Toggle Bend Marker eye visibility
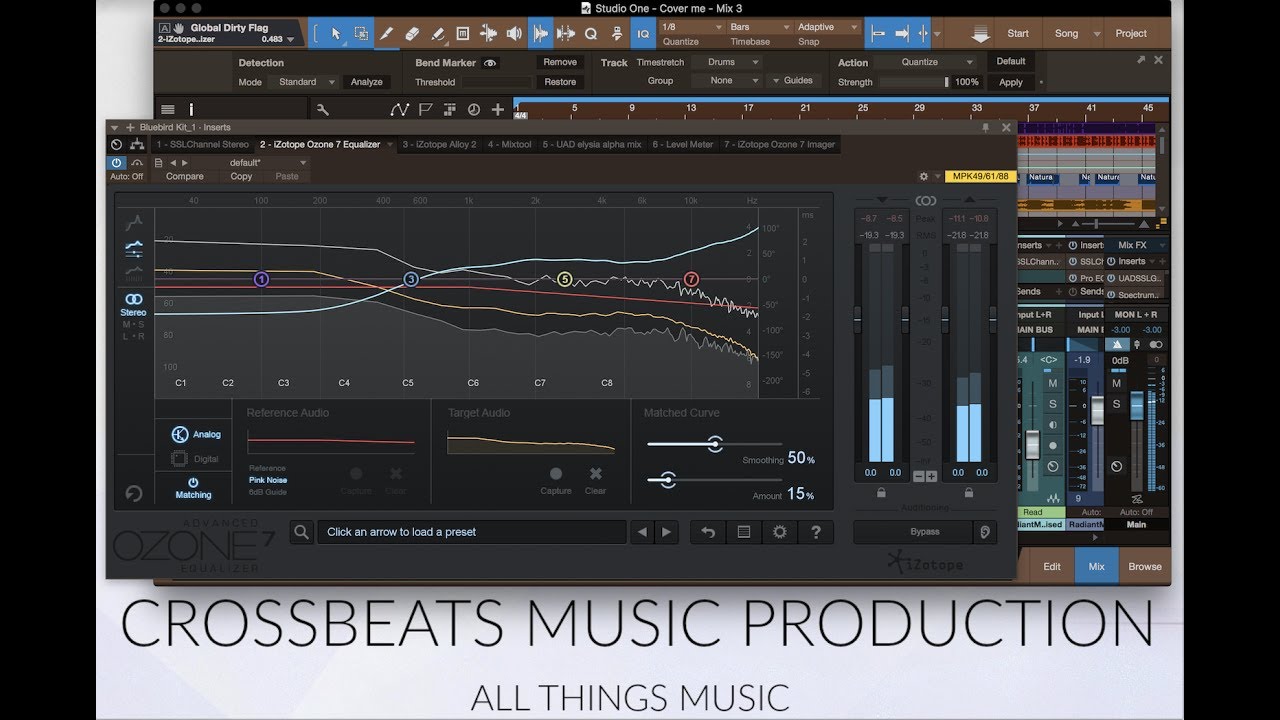 click(490, 62)
